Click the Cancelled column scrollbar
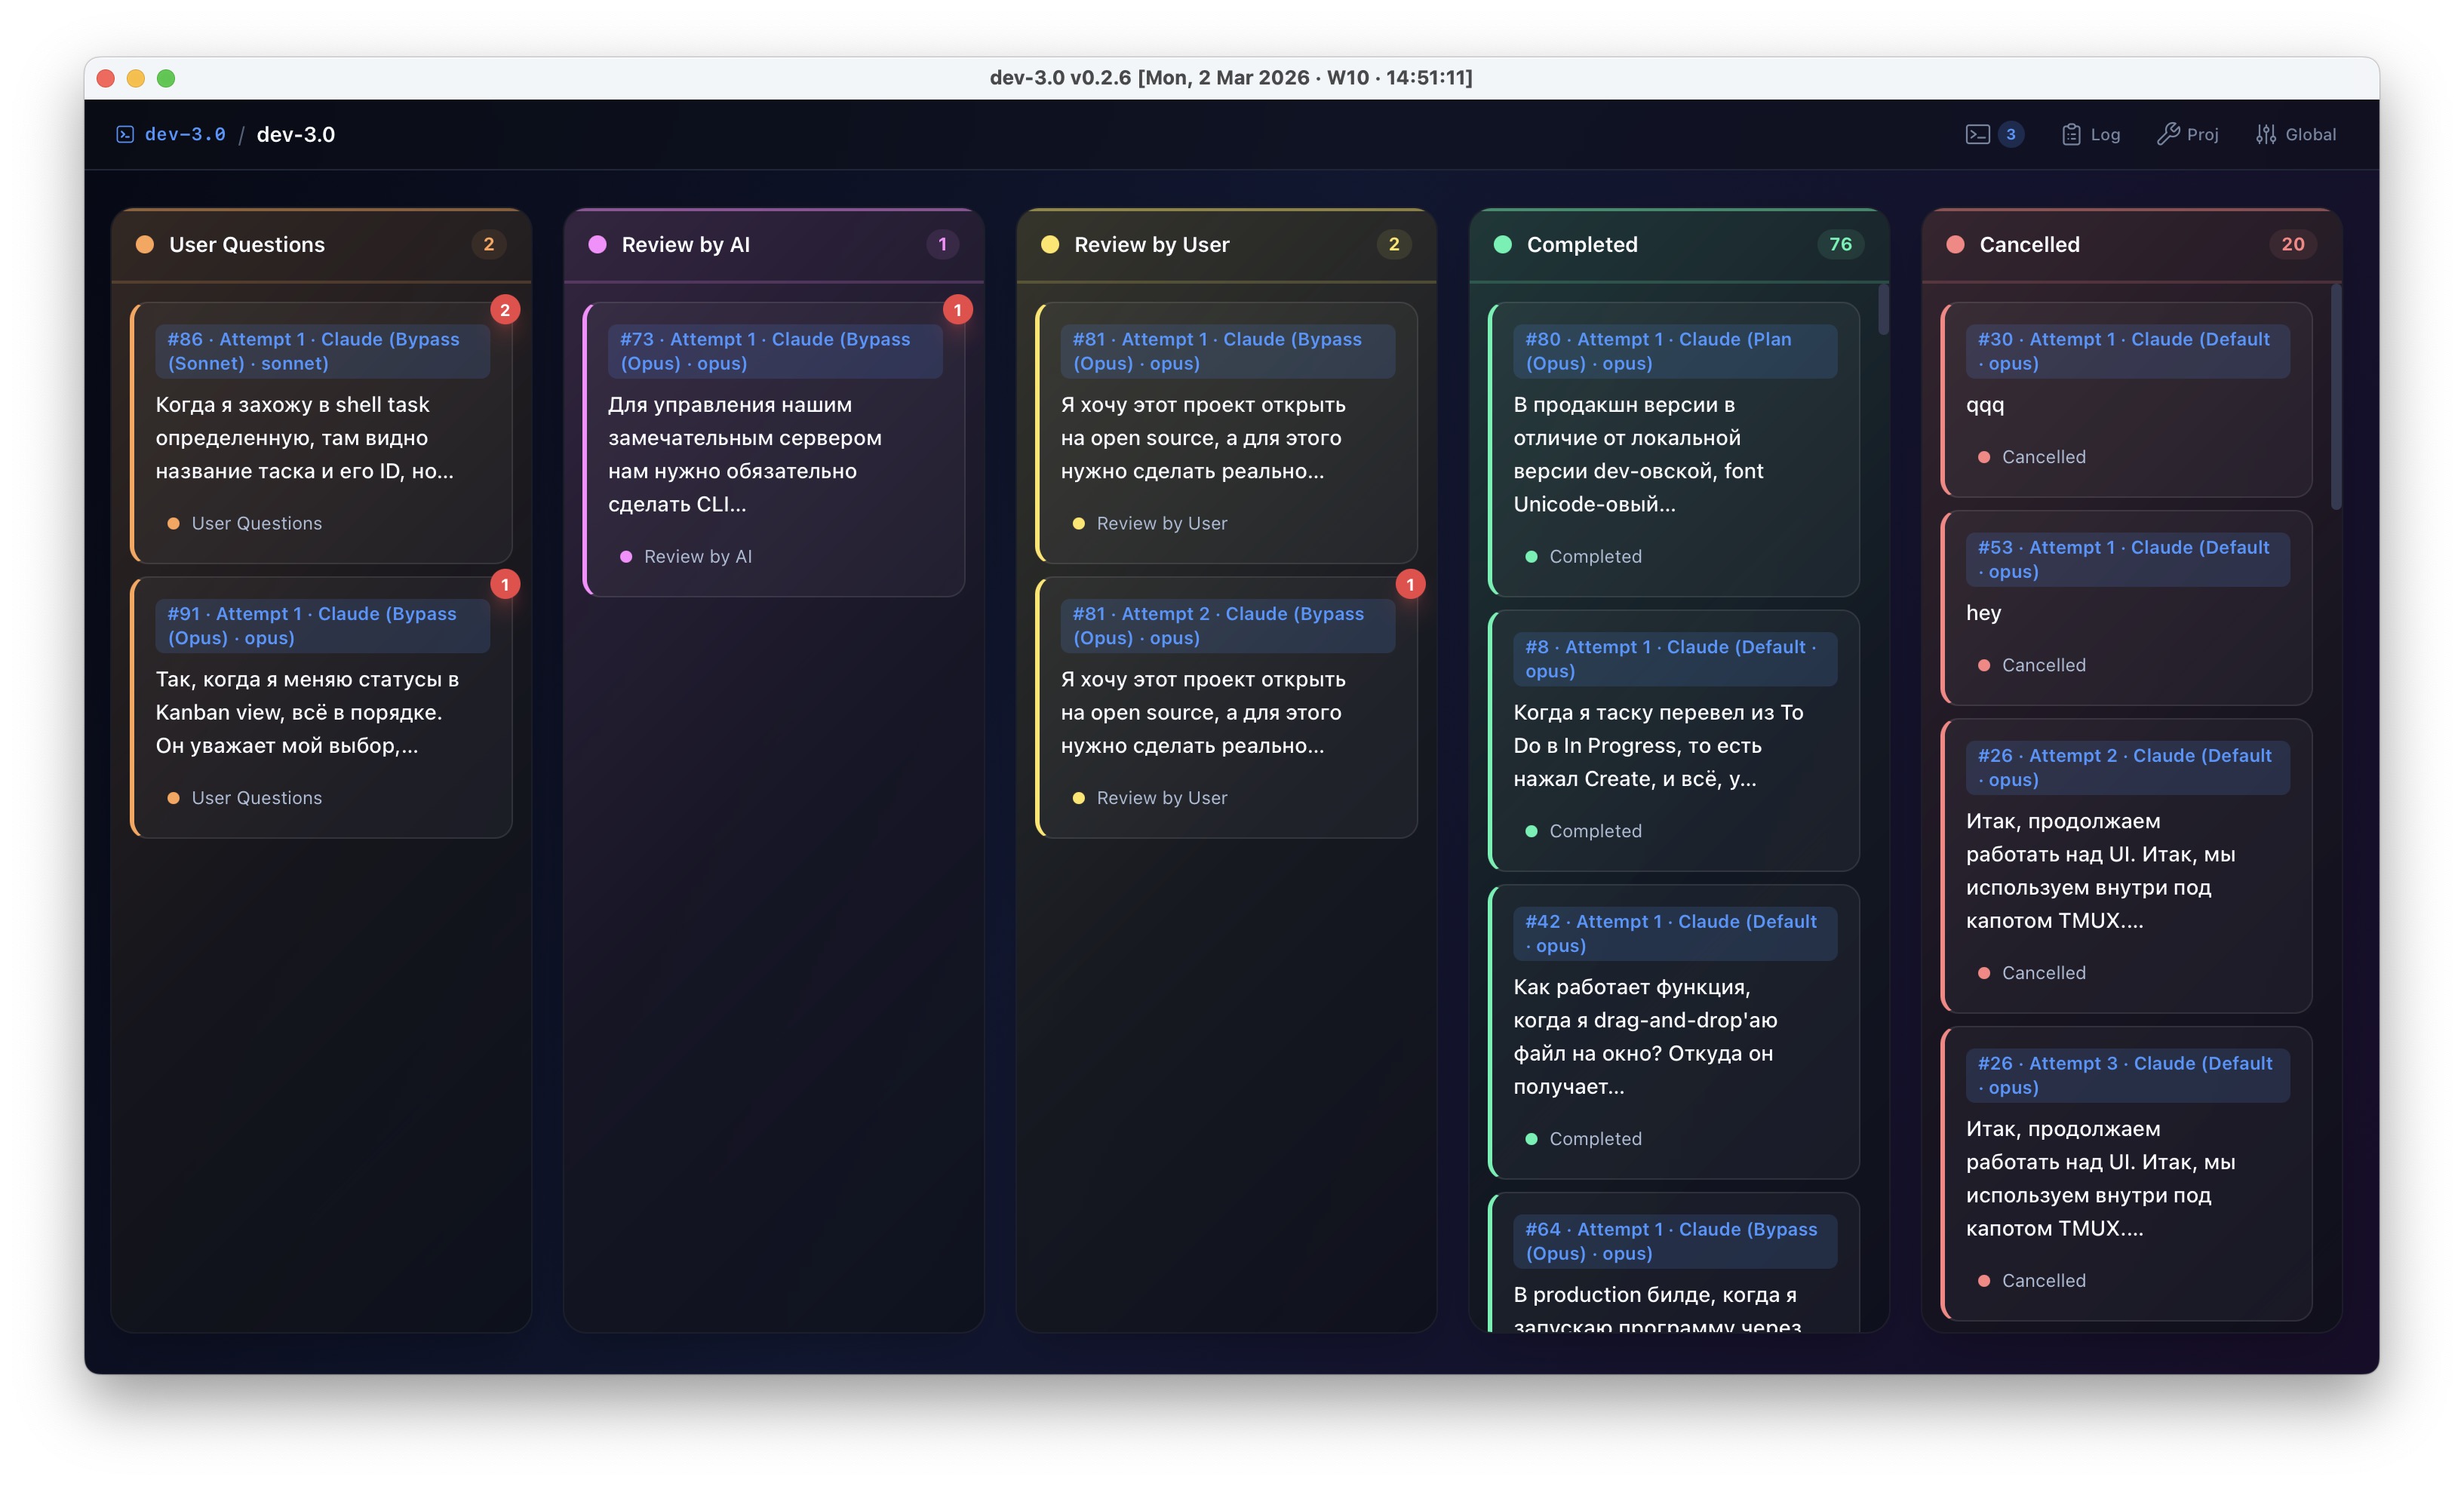2464x1486 pixels. 2336,395
